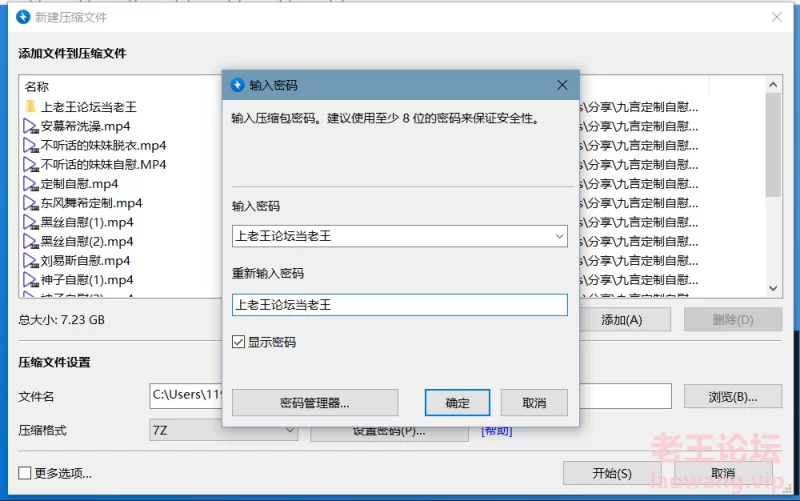Focus the 重新输入密码 field
This screenshot has height=501, width=800.
point(399,305)
